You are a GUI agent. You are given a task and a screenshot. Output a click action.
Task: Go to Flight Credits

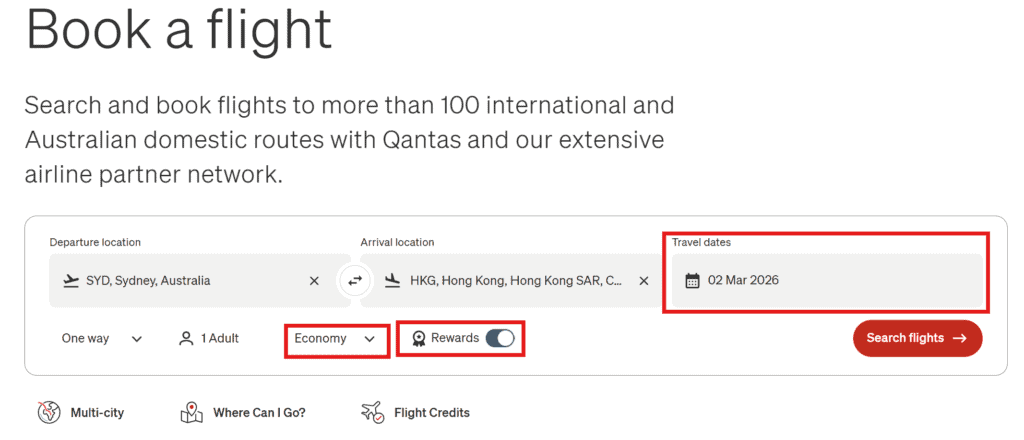pos(431,412)
